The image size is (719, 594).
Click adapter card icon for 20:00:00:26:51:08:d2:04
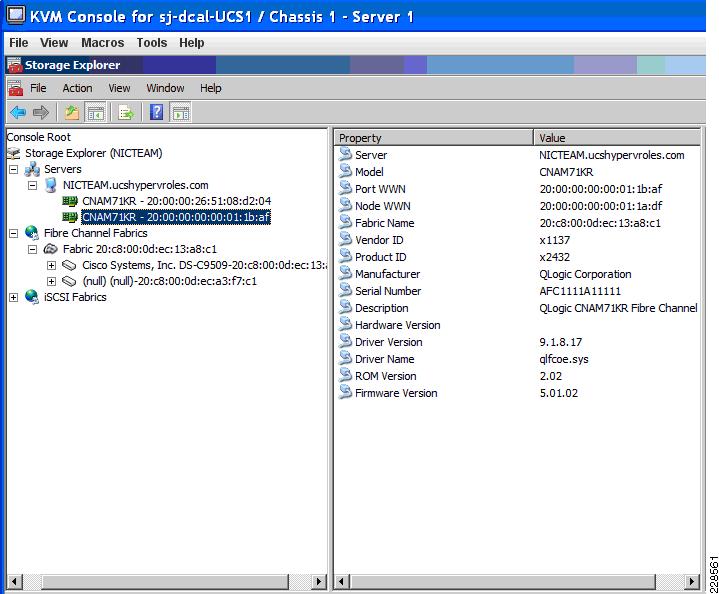70,201
